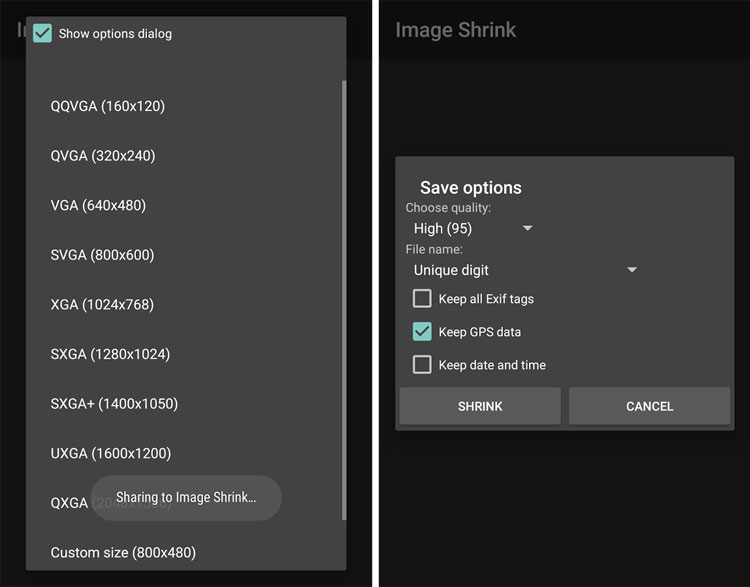Click the CANCEL button
This screenshot has height=587, width=750.
coord(650,406)
